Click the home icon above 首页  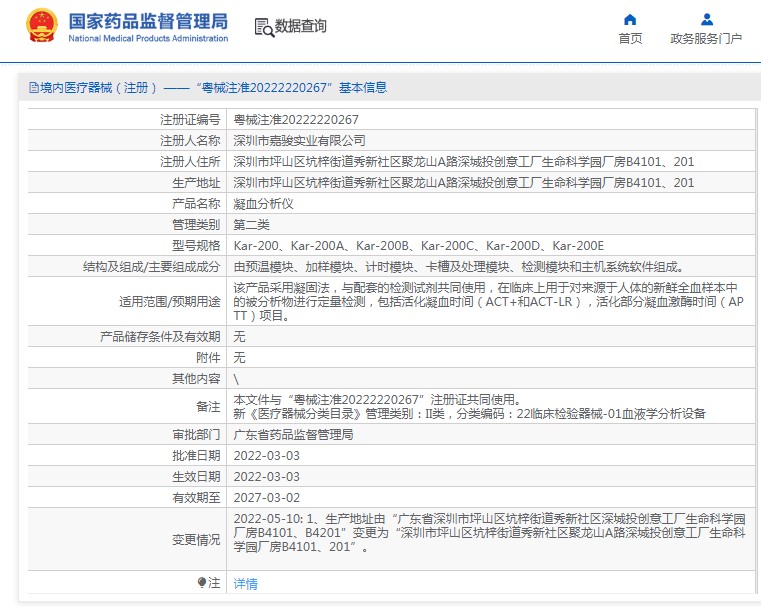point(629,19)
